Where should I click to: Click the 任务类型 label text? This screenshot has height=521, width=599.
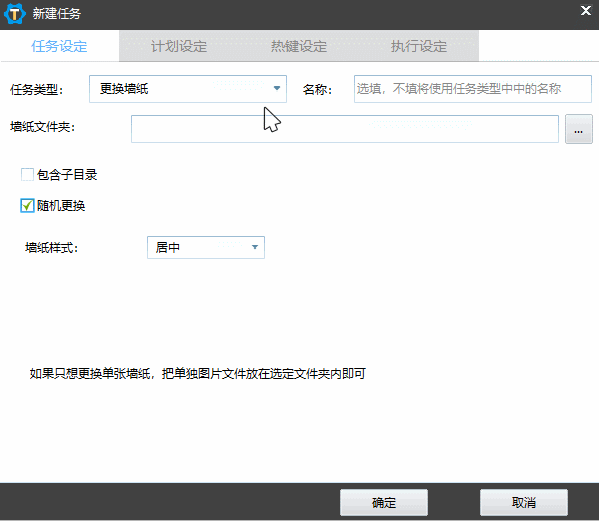36,90
